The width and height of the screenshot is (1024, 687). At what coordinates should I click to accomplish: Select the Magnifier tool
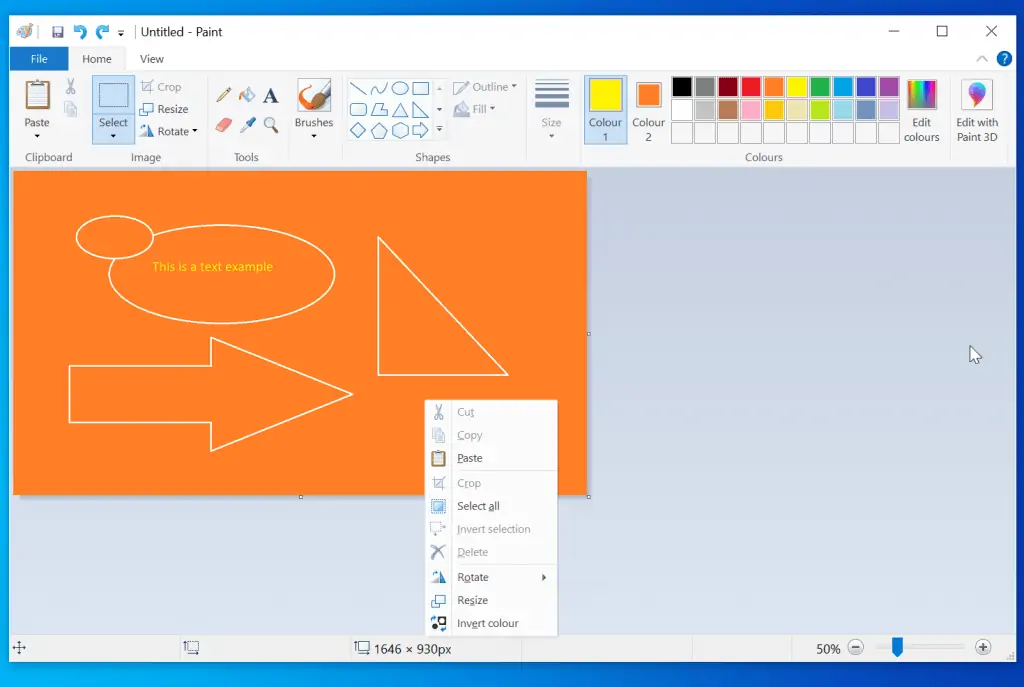(271, 125)
